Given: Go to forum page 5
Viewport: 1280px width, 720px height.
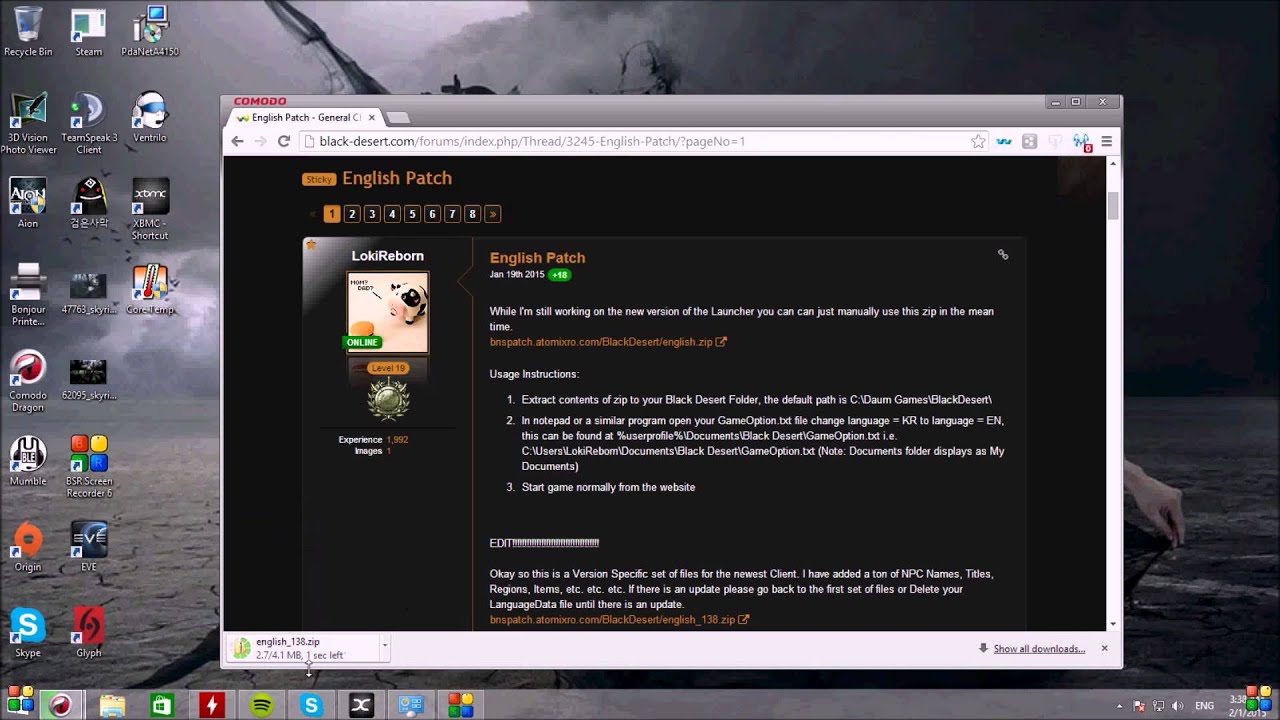Looking at the screenshot, I should pos(412,214).
